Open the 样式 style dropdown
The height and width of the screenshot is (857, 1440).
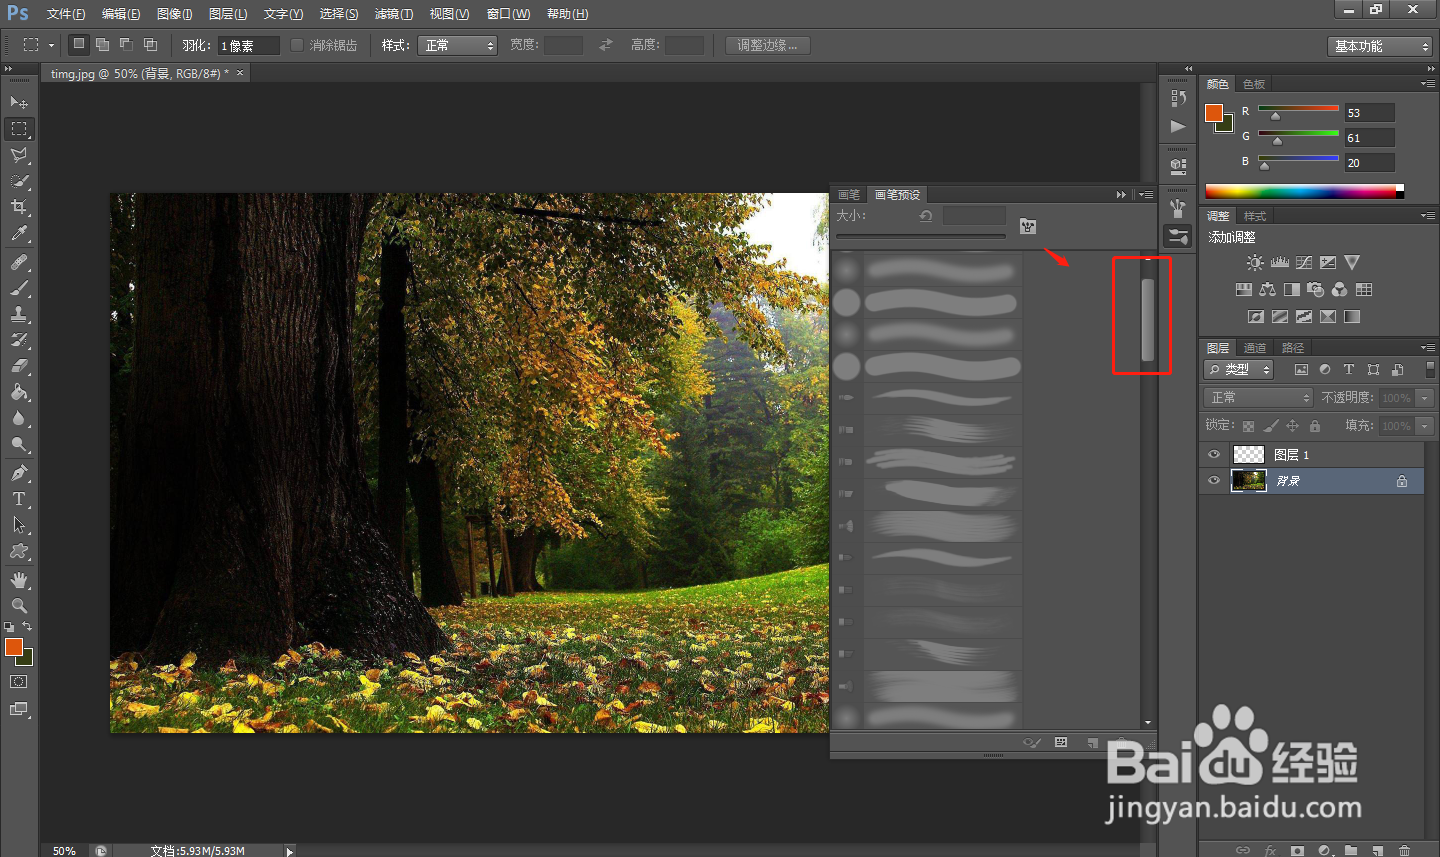[457, 45]
